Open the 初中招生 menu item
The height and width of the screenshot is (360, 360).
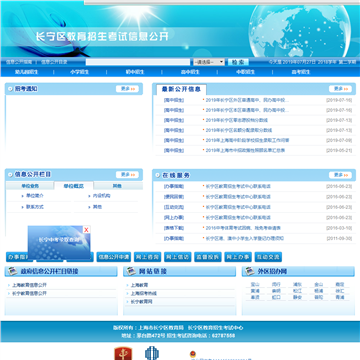pos(135,72)
